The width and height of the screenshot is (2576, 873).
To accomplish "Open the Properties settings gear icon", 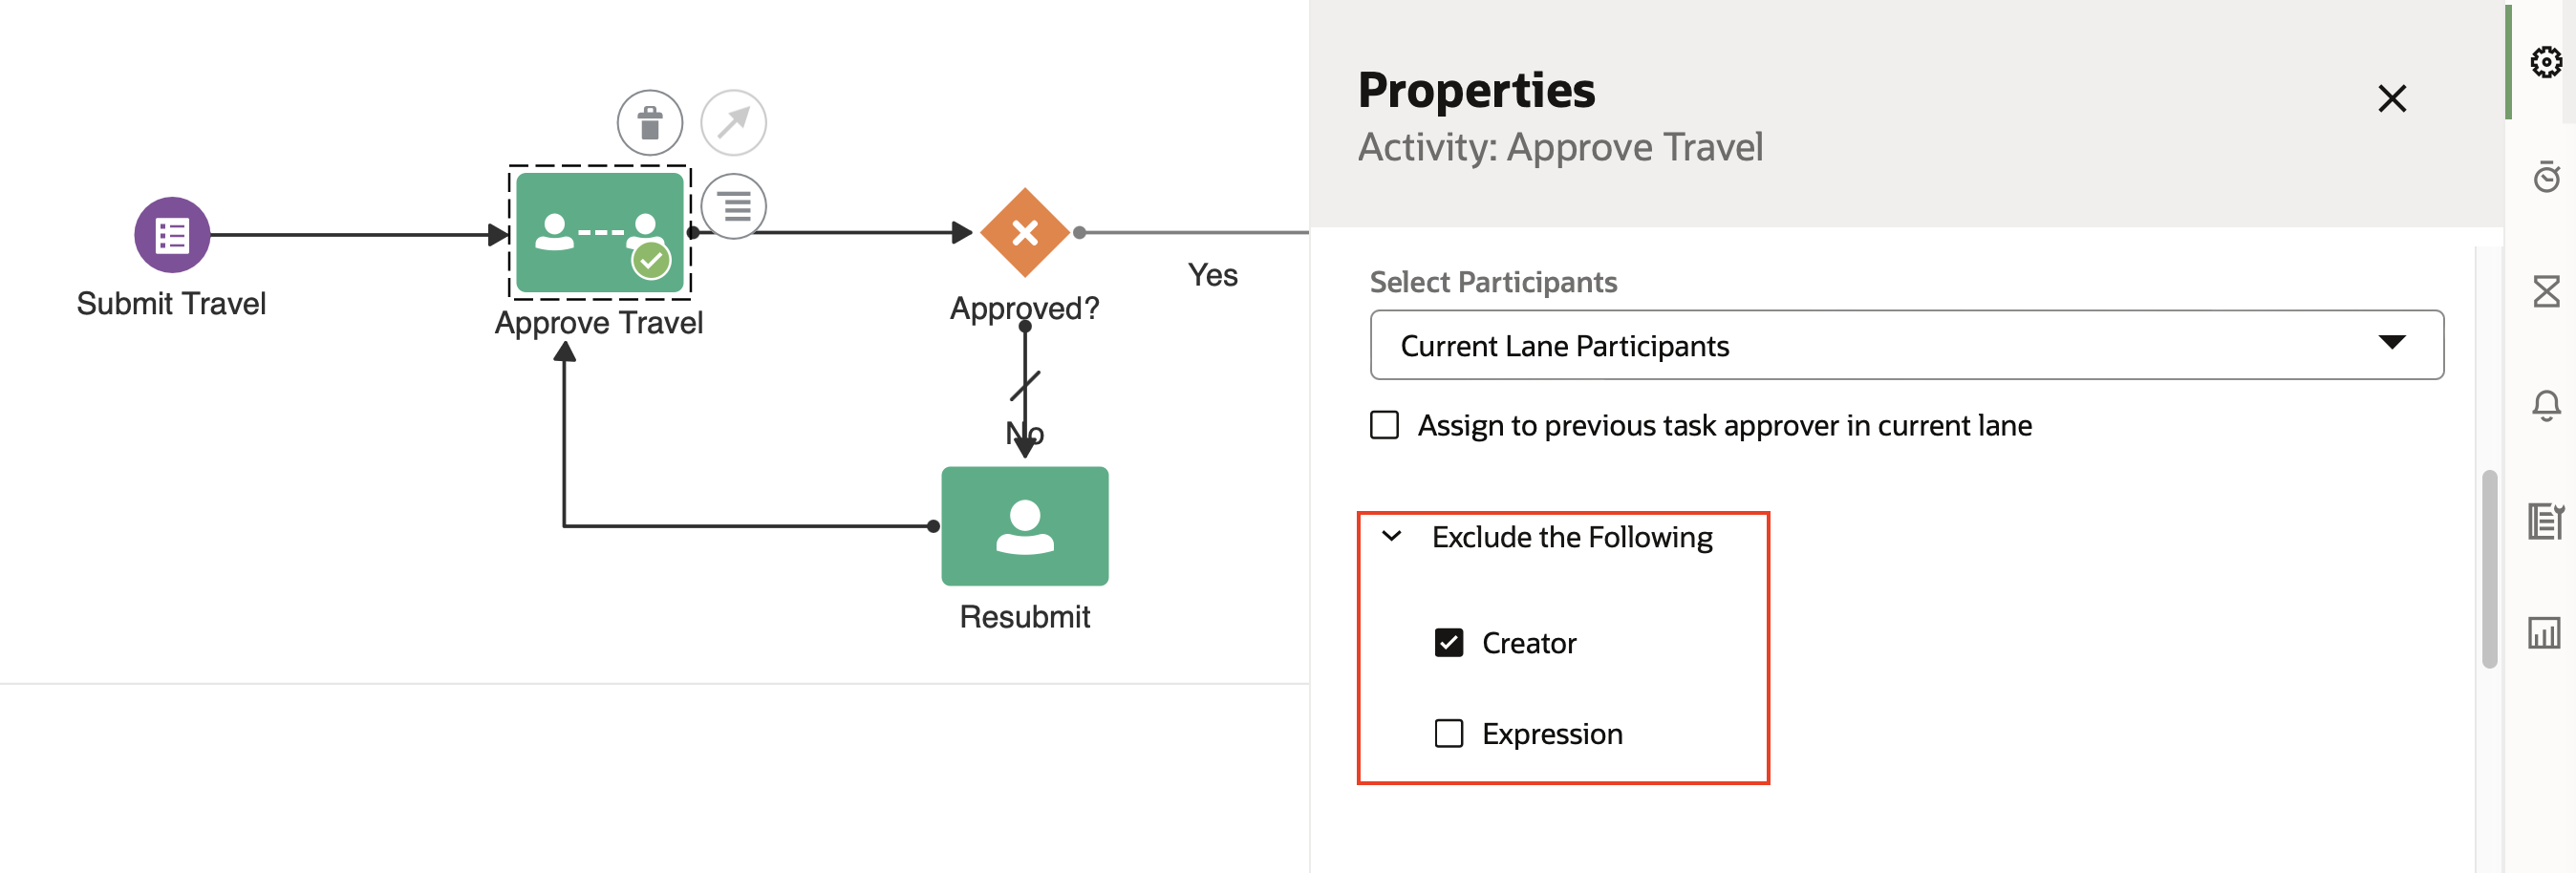I will (x=2546, y=62).
